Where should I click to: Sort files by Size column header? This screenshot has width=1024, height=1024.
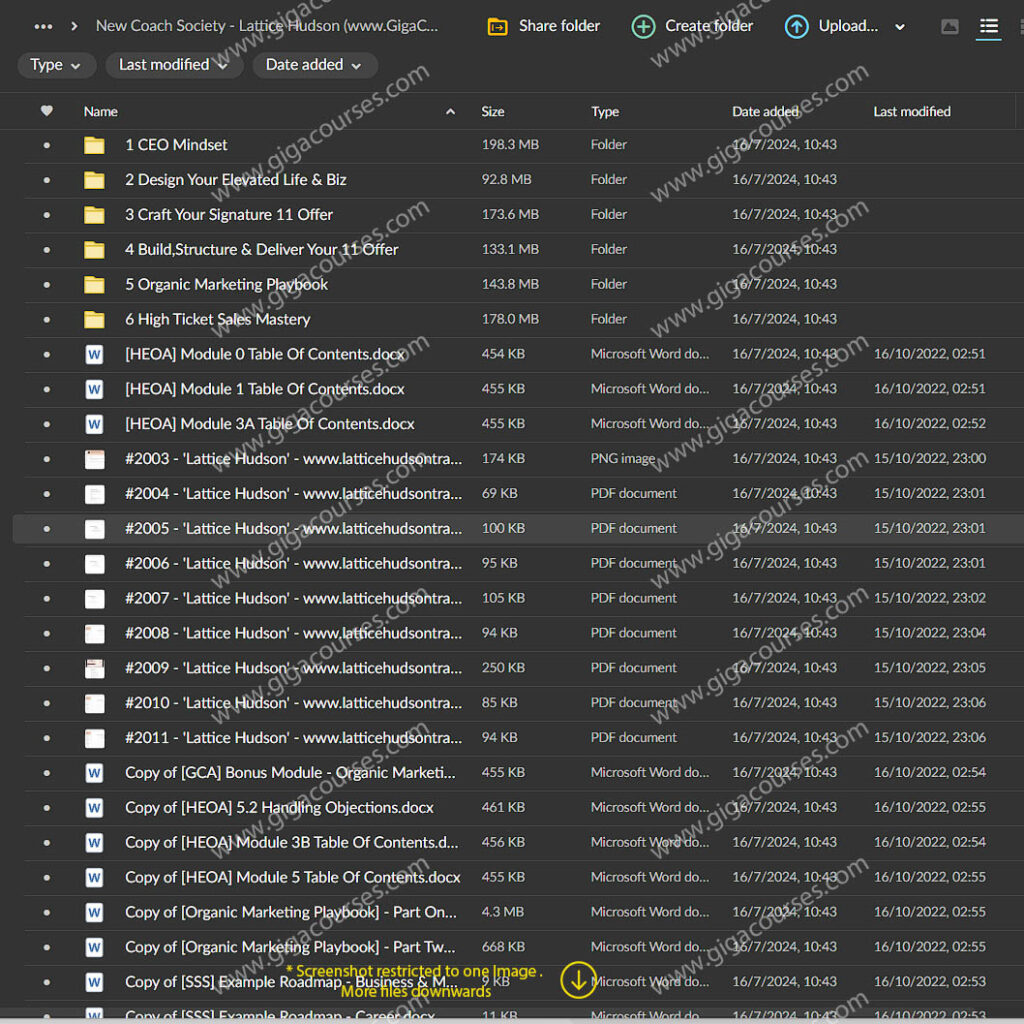(493, 112)
